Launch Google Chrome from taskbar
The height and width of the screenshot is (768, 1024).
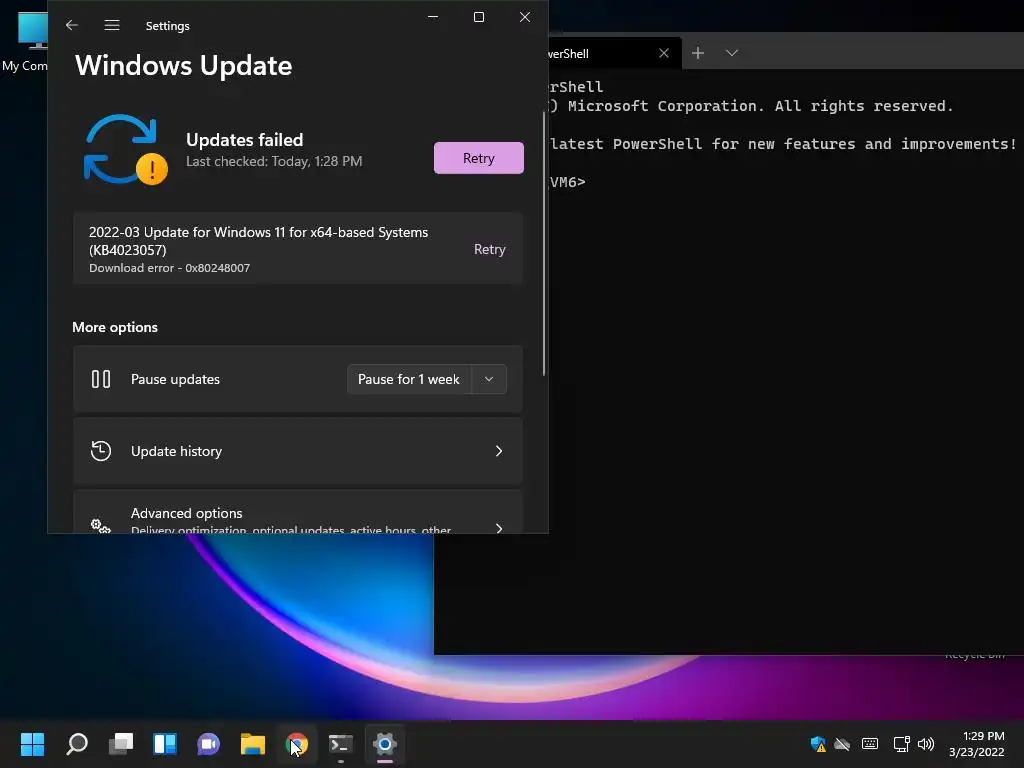(296, 744)
